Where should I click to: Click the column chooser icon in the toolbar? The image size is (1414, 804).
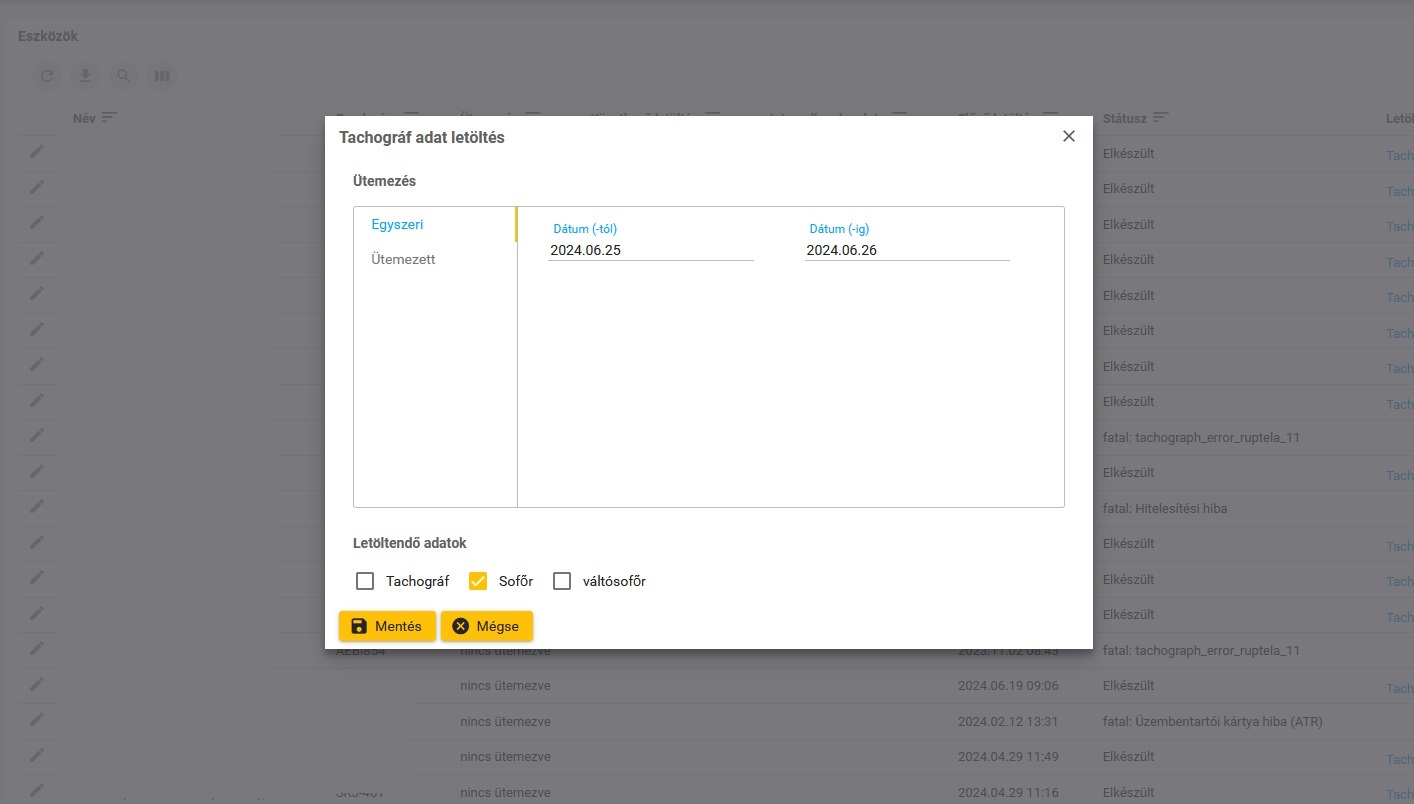point(161,76)
